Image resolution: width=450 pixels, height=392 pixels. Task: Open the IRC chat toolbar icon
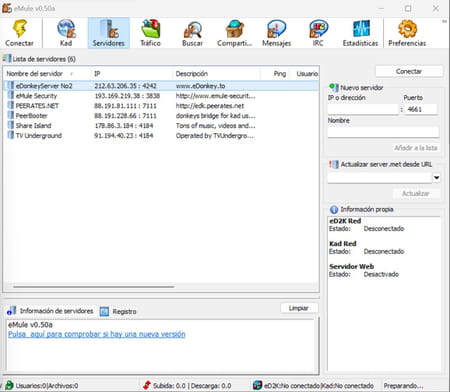(x=318, y=29)
